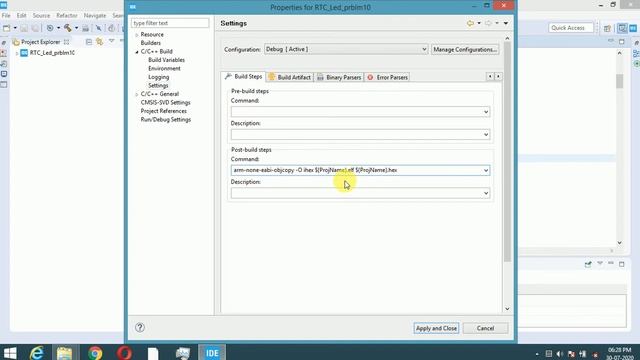The height and width of the screenshot is (360, 640).
Task: Open the Post-build steps Command dropdown arrow
Action: (486, 171)
